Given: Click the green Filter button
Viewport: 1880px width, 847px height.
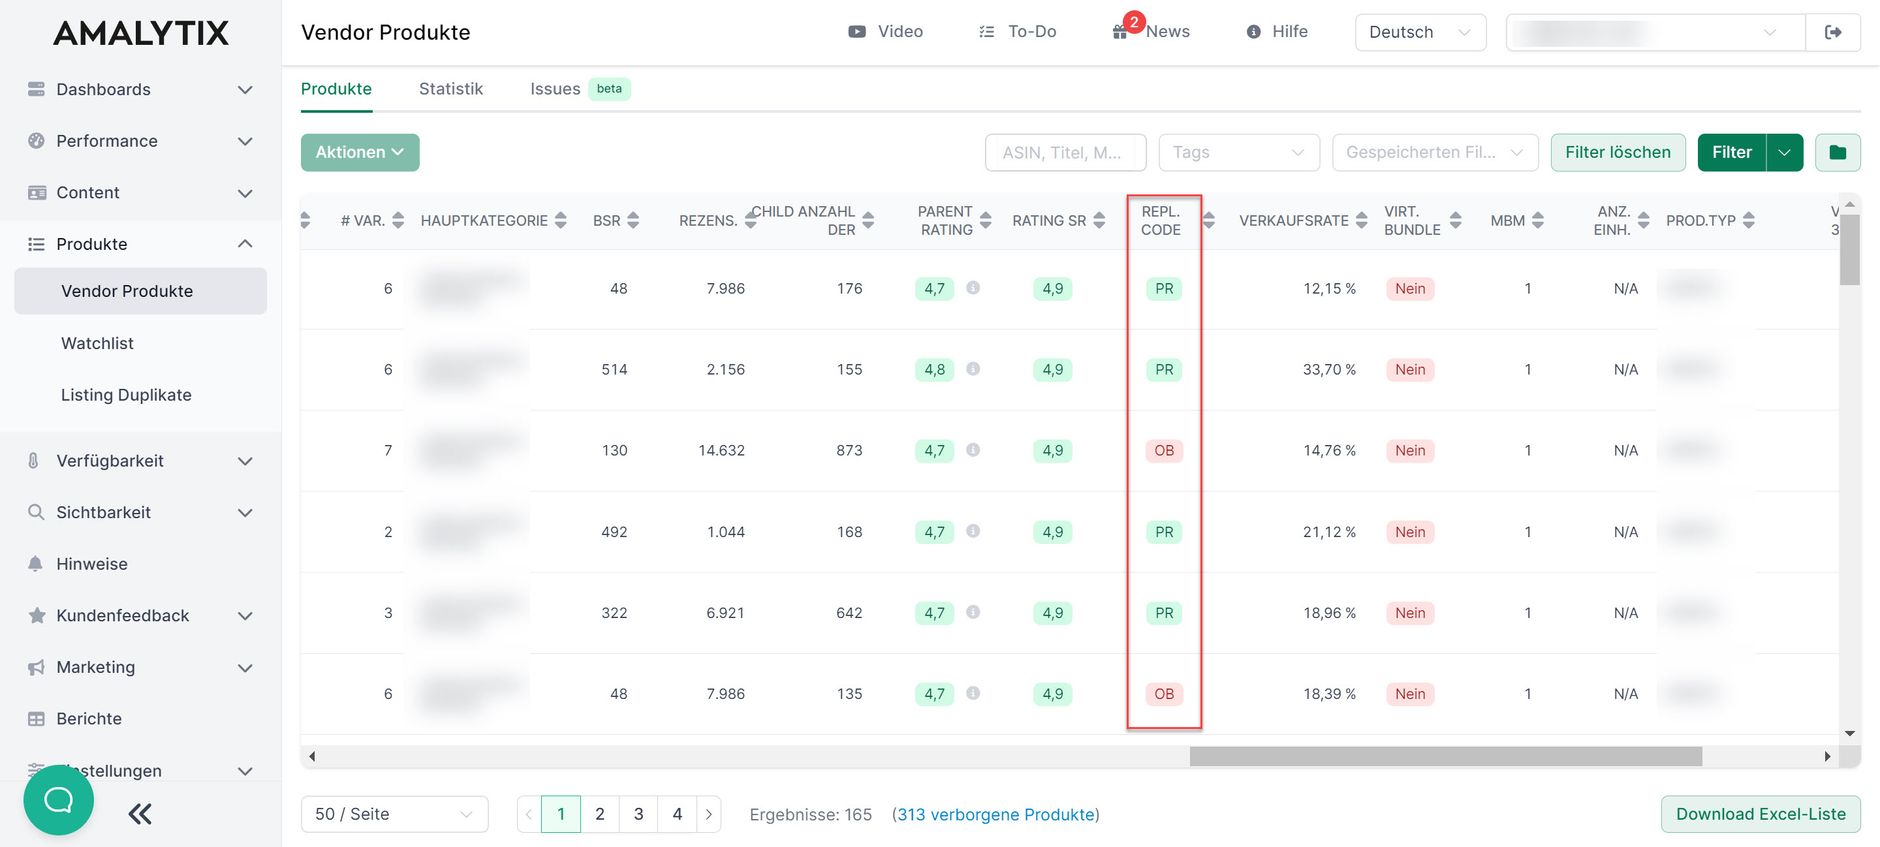Looking at the screenshot, I should pos(1732,152).
